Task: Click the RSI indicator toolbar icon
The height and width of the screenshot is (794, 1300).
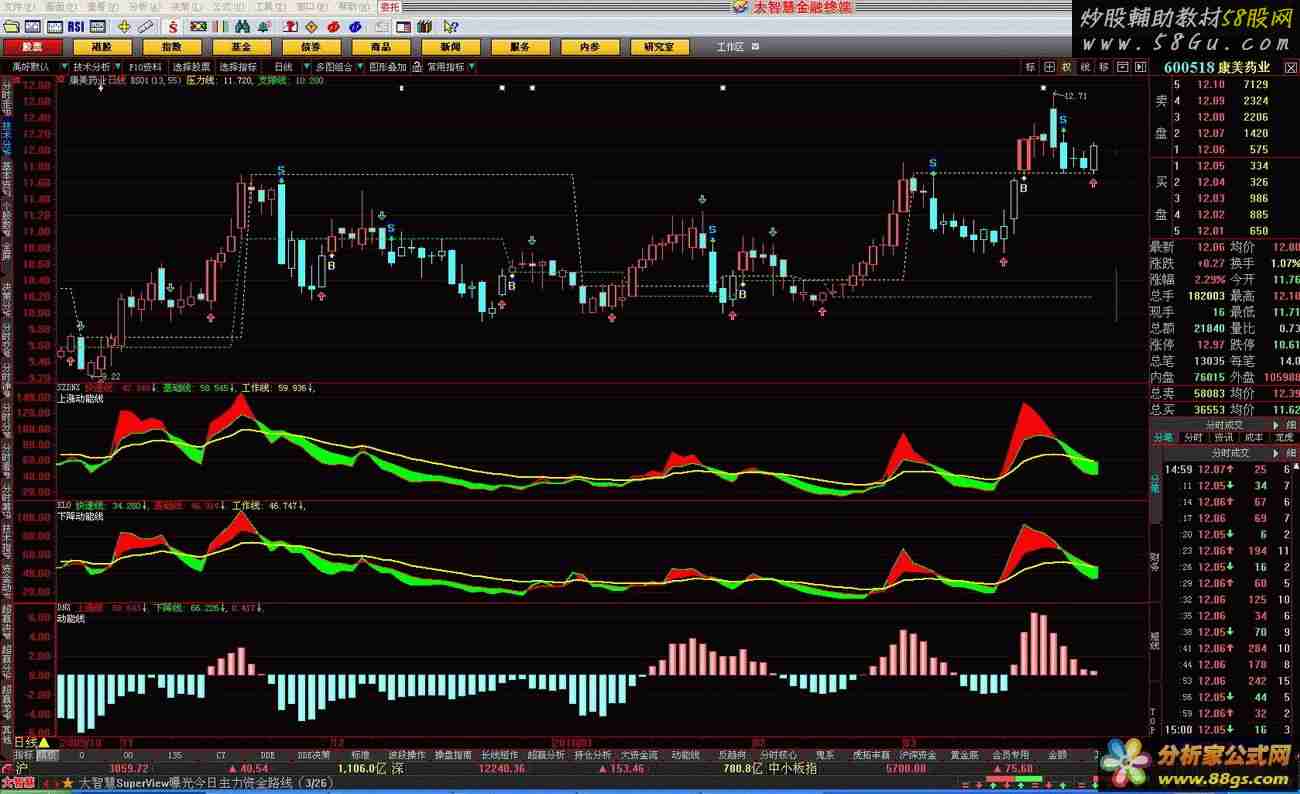Action: pyautogui.click(x=76, y=26)
